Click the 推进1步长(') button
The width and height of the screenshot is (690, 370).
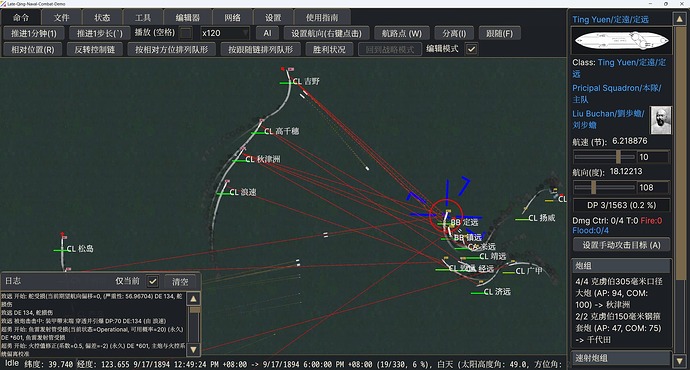(x=100, y=33)
